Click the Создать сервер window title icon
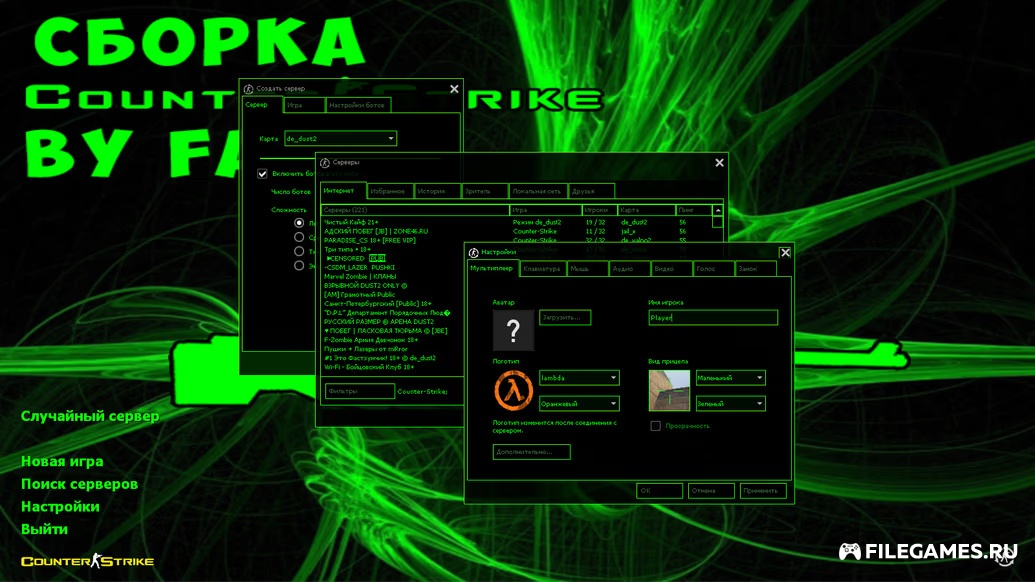 pyautogui.click(x=248, y=90)
